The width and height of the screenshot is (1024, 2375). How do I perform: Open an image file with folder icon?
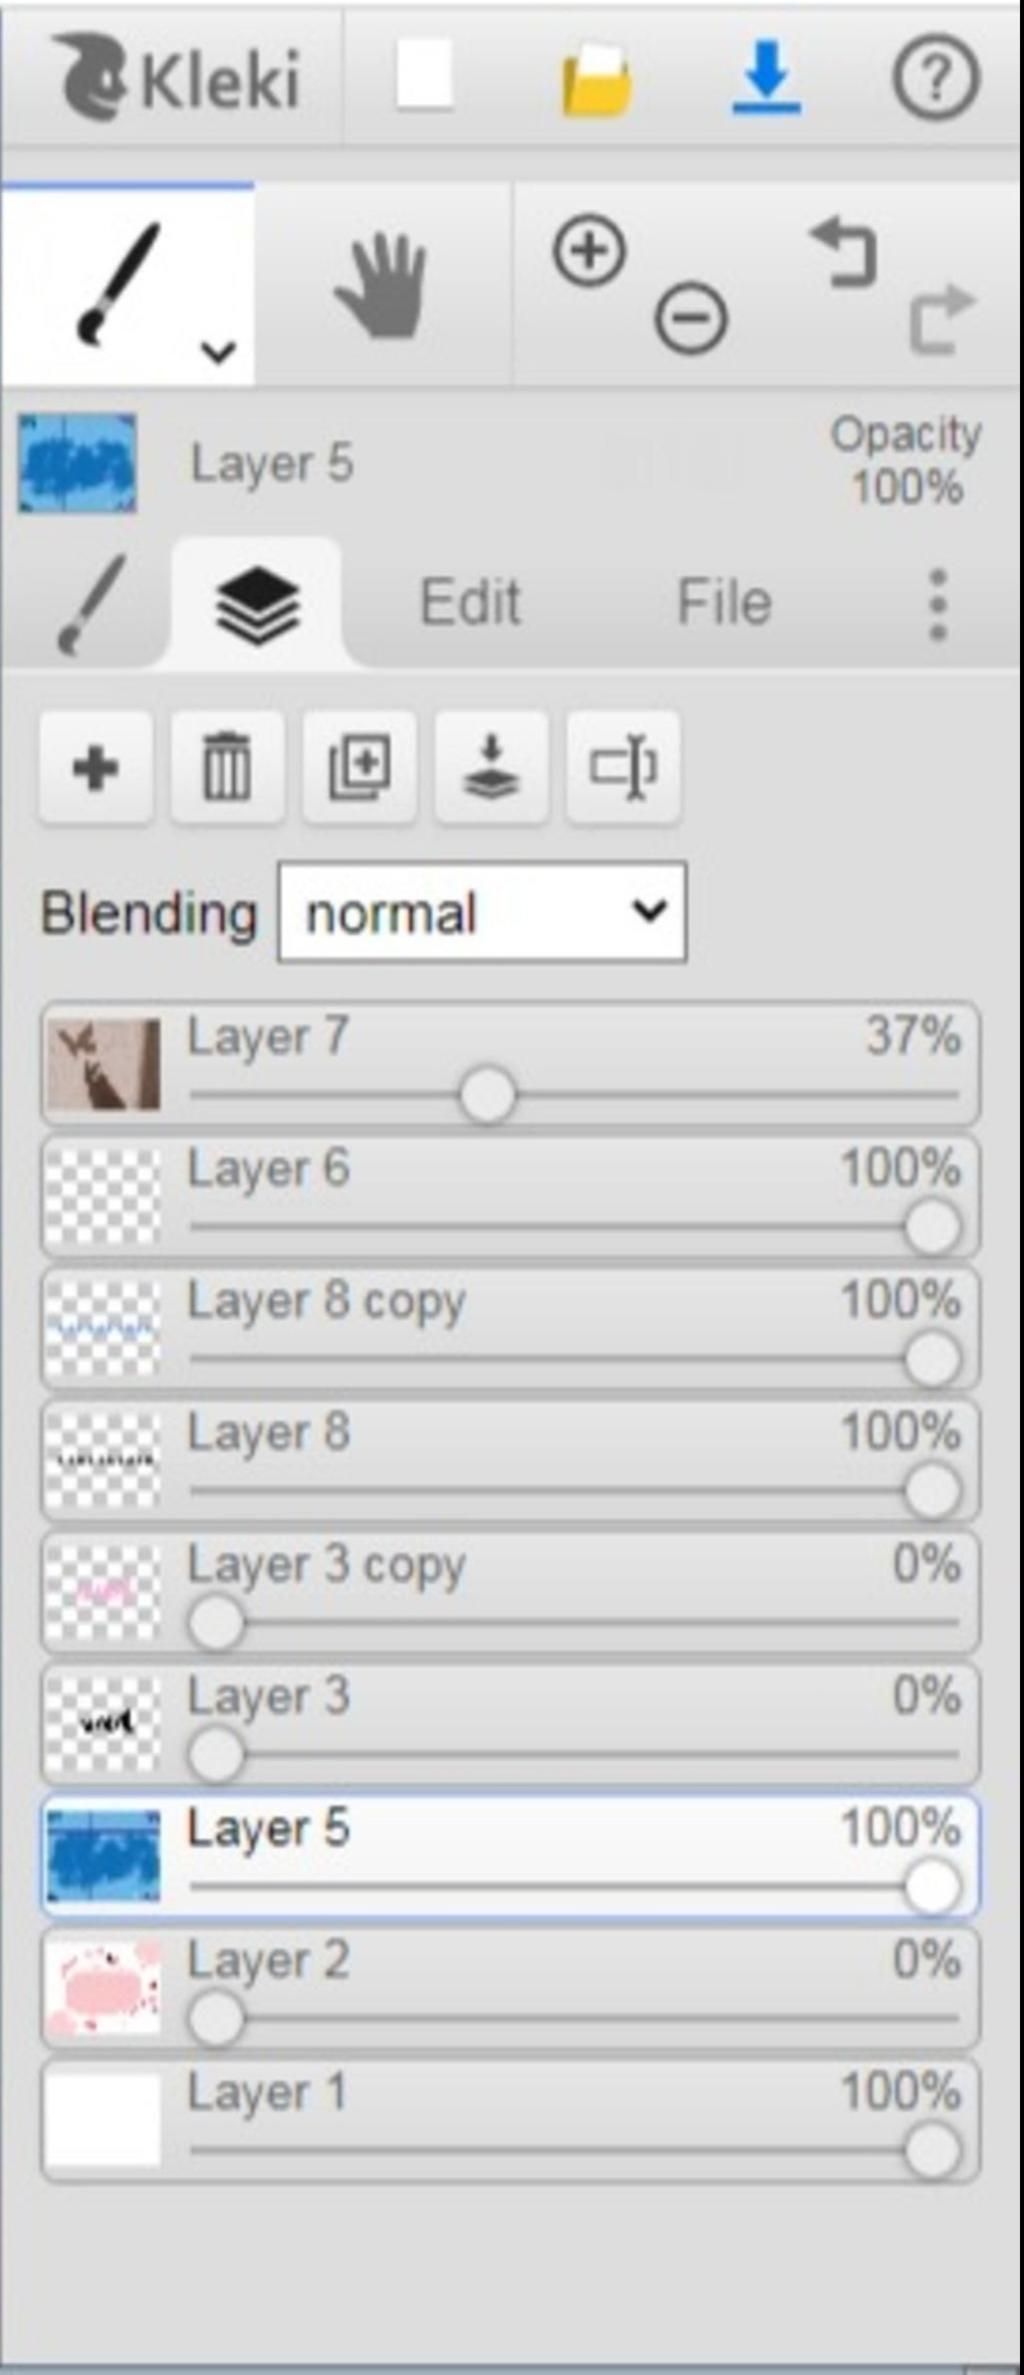pyautogui.click(x=596, y=80)
